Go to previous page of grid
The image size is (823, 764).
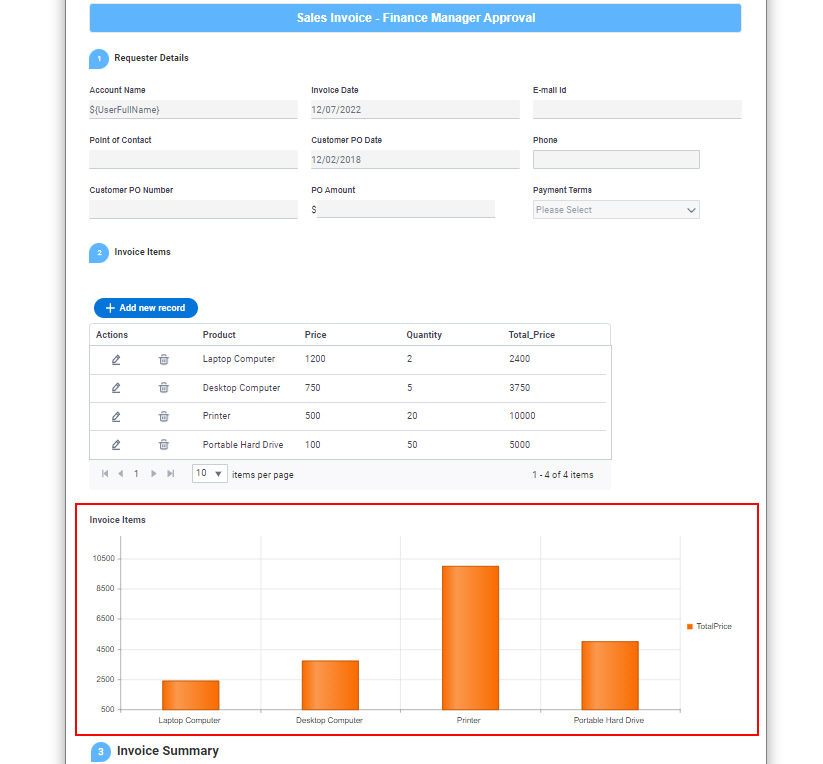click(121, 474)
